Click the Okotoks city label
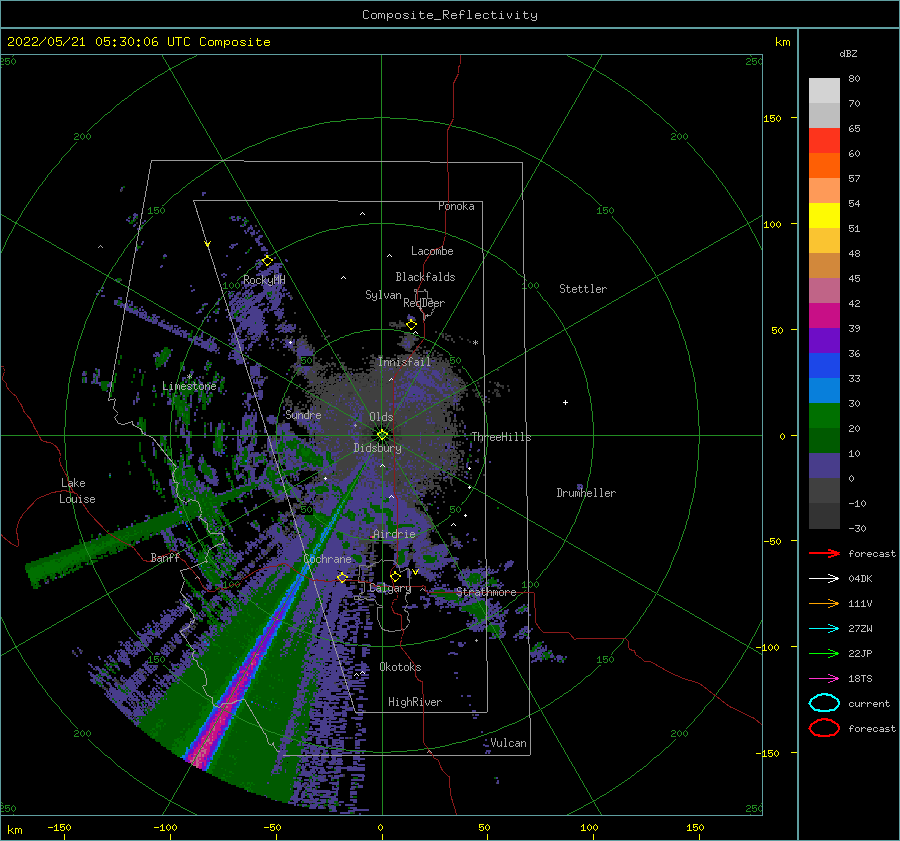 pos(400,667)
